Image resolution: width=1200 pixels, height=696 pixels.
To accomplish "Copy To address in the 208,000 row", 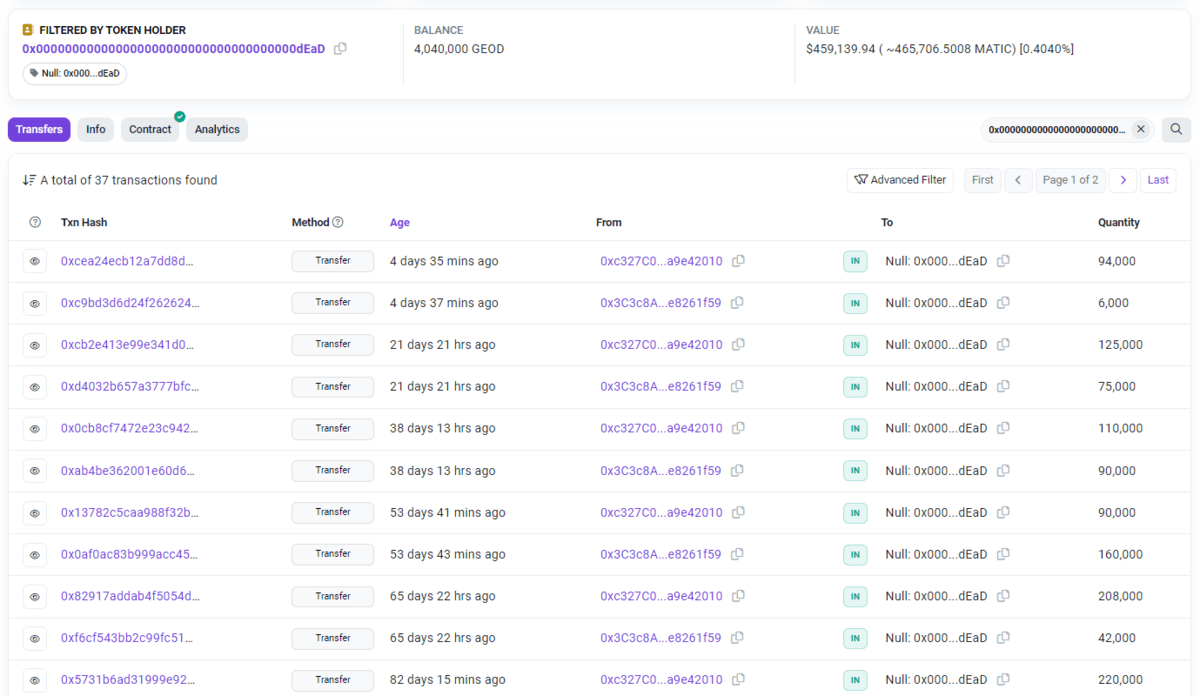I will [1003, 597].
